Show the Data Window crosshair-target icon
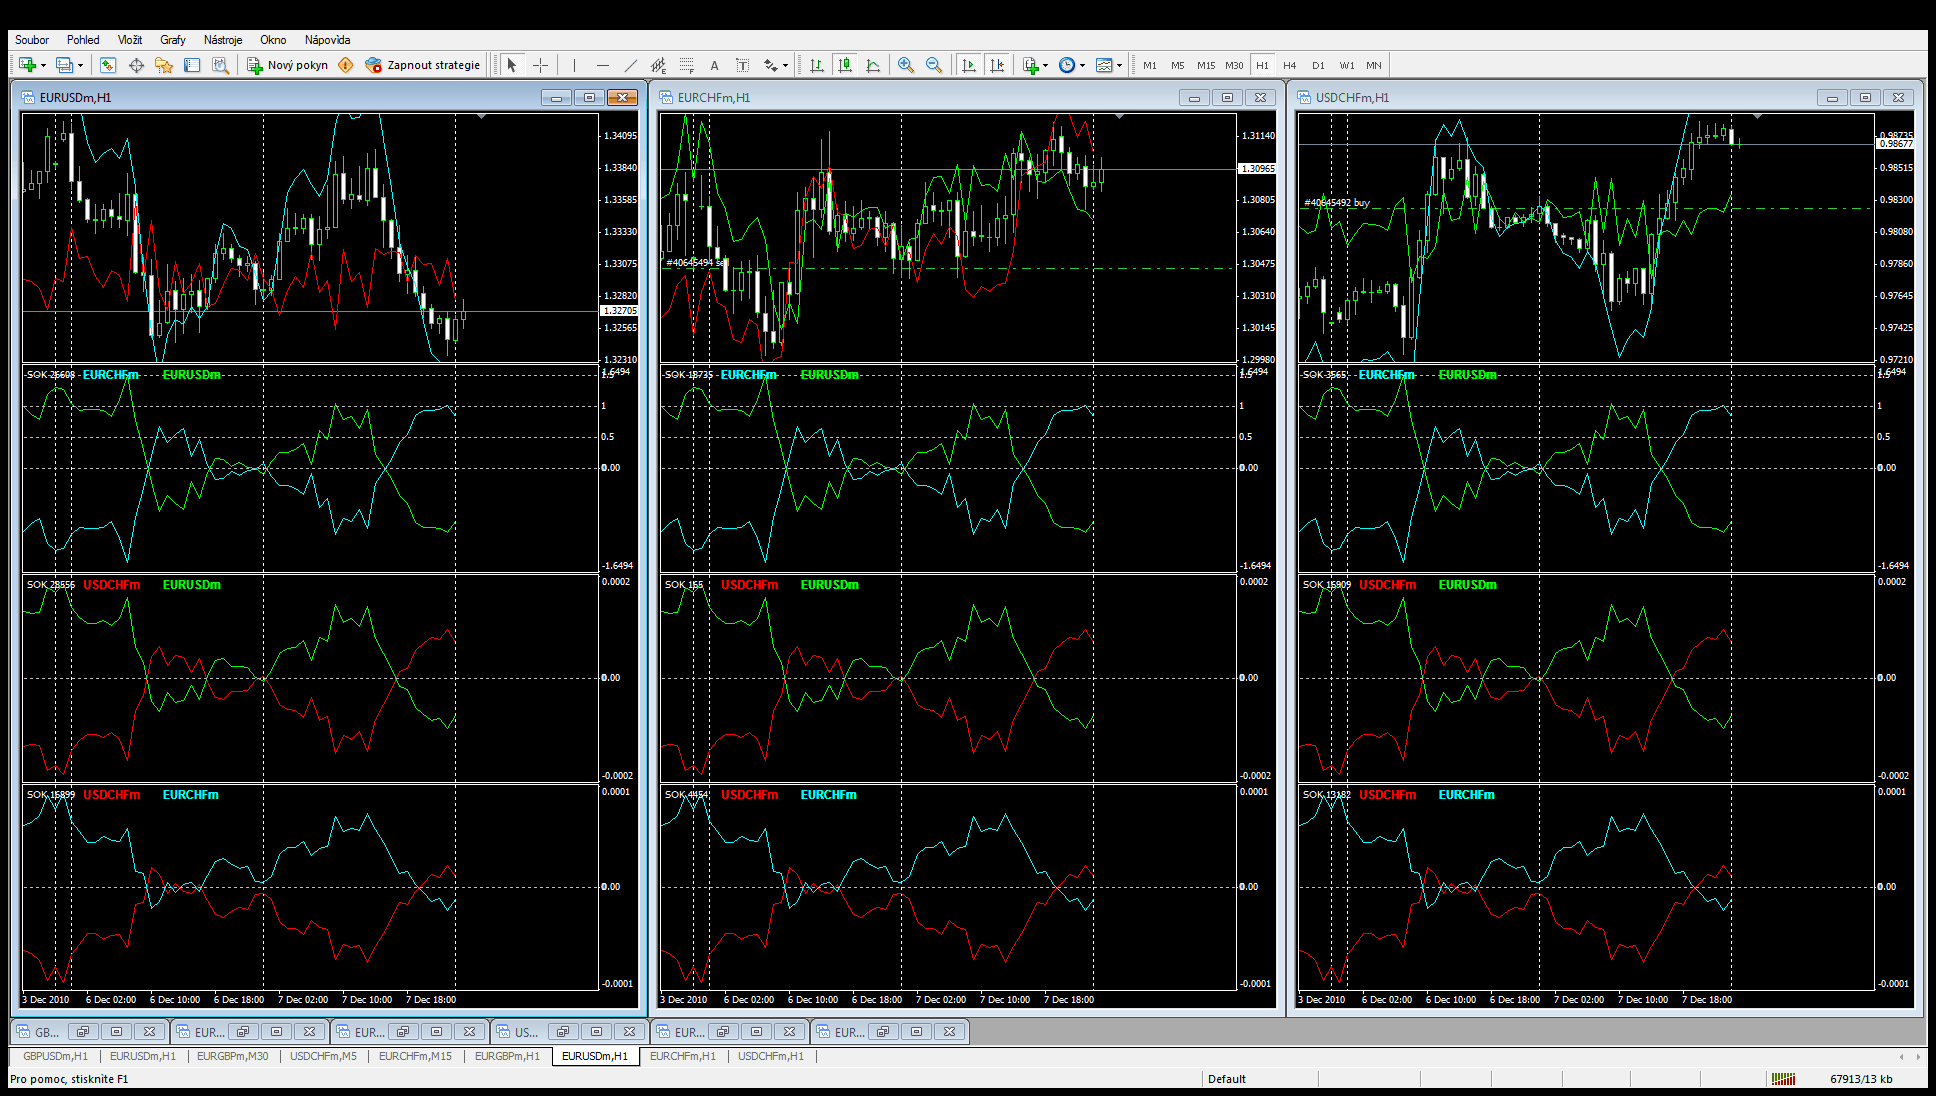Viewport: 1936px width, 1096px height. click(x=136, y=65)
